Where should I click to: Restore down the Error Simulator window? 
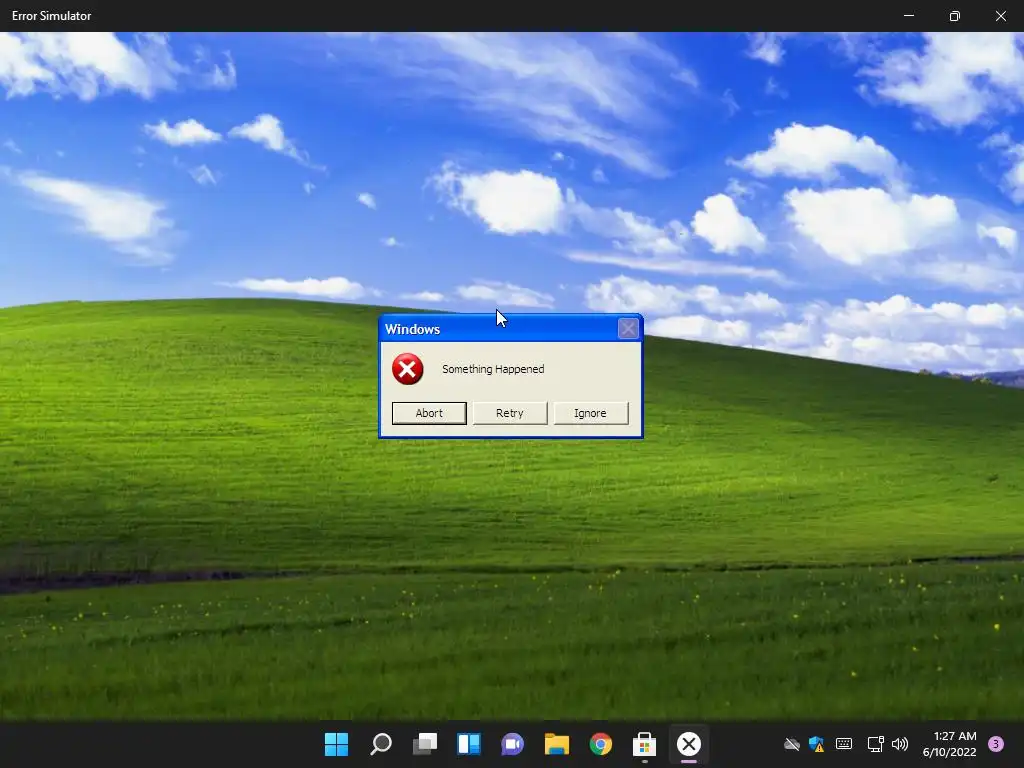pyautogui.click(x=955, y=16)
